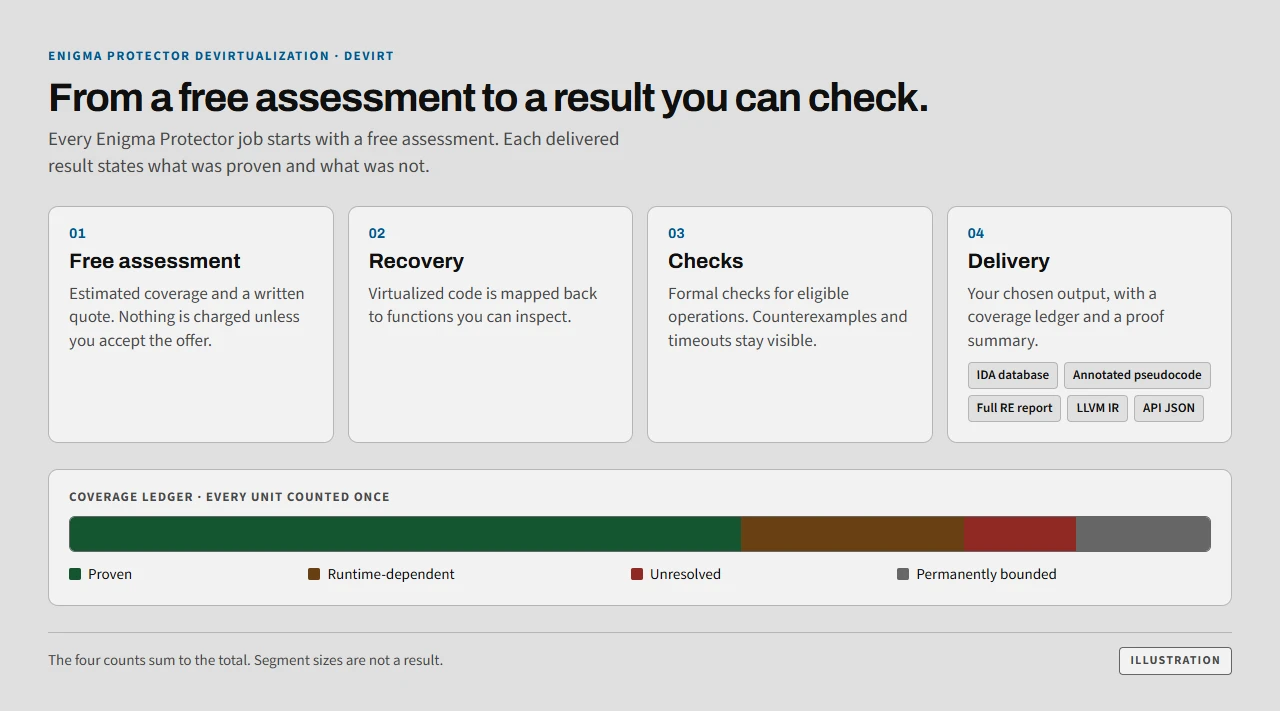Viewport: 1280px width, 711px height.
Task: Click the Delivery description about chosen output
Action: tap(1066, 317)
